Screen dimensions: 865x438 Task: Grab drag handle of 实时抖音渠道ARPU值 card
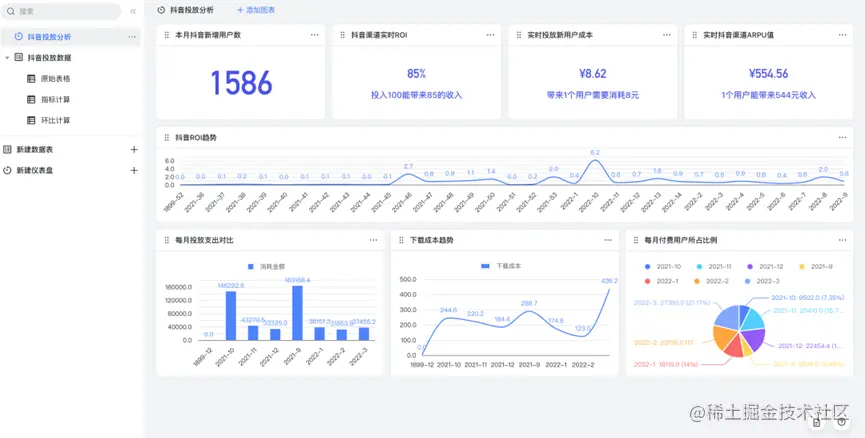[695, 35]
